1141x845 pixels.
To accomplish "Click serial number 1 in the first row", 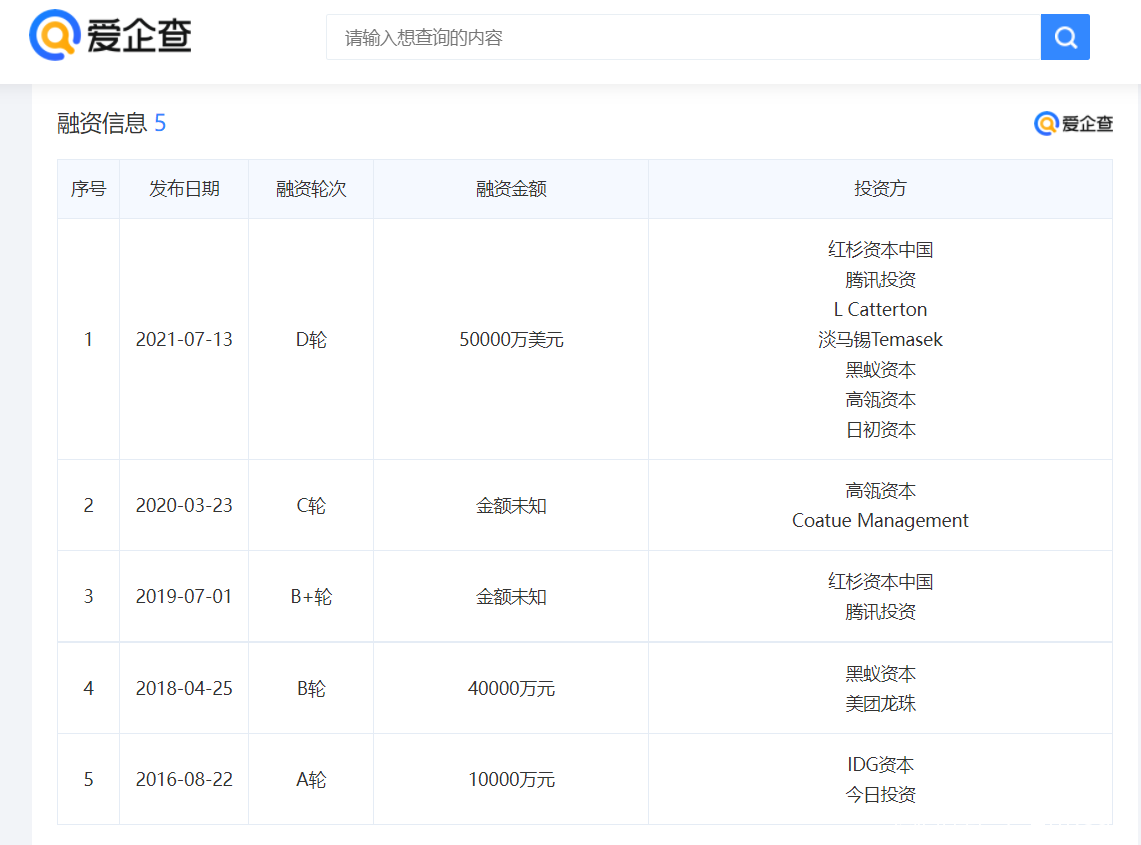I will point(89,339).
